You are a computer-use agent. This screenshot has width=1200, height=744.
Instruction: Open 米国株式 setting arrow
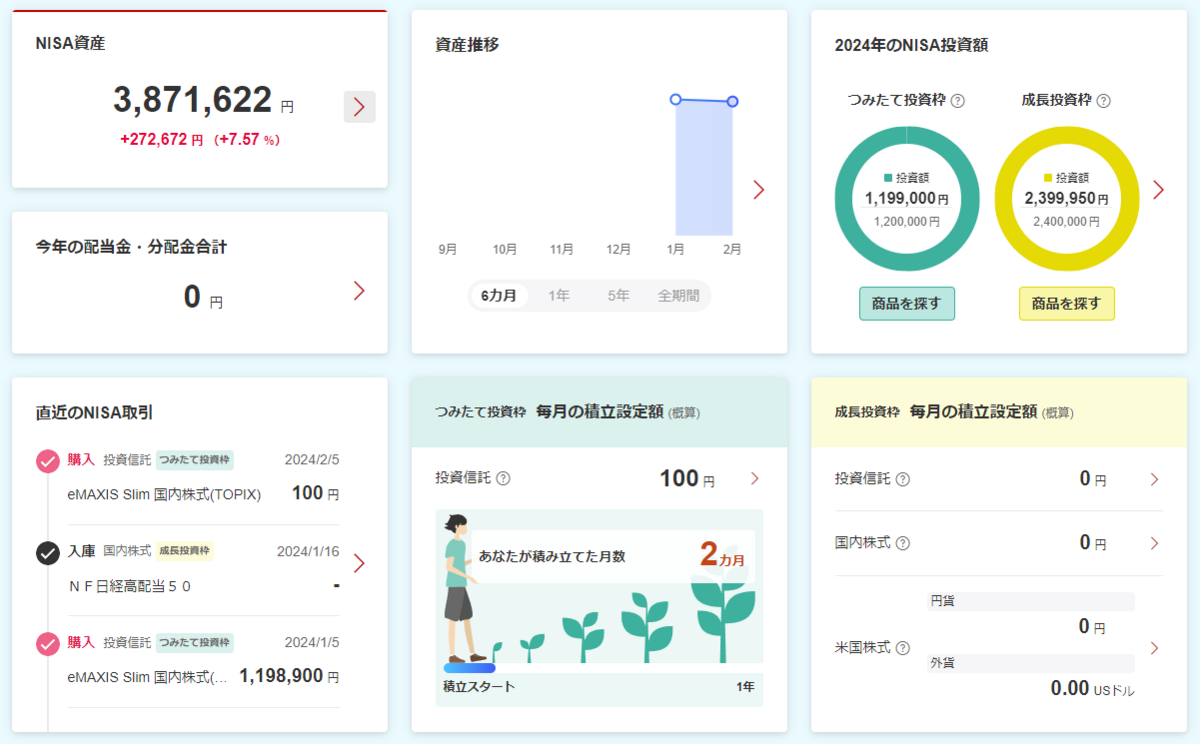tap(1154, 648)
